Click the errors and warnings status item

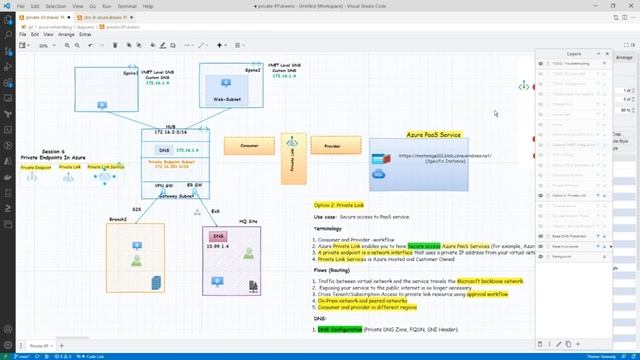pos(63,357)
